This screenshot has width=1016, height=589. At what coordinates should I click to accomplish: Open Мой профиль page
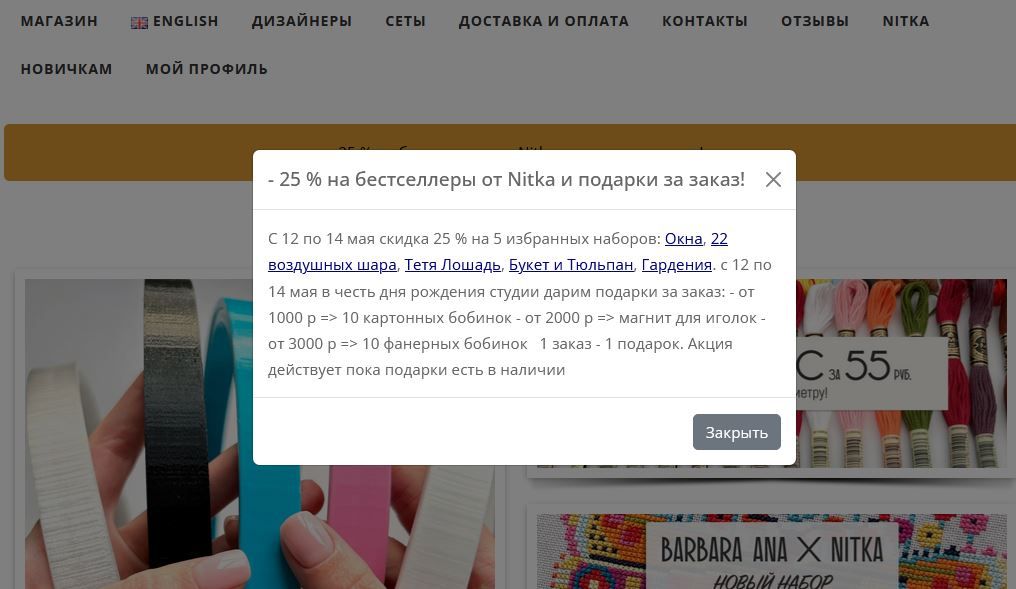click(207, 69)
